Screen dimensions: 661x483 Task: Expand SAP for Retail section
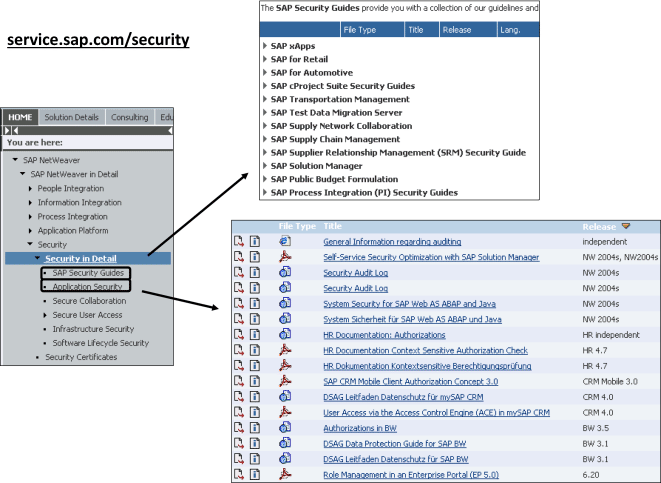pyautogui.click(x=265, y=59)
